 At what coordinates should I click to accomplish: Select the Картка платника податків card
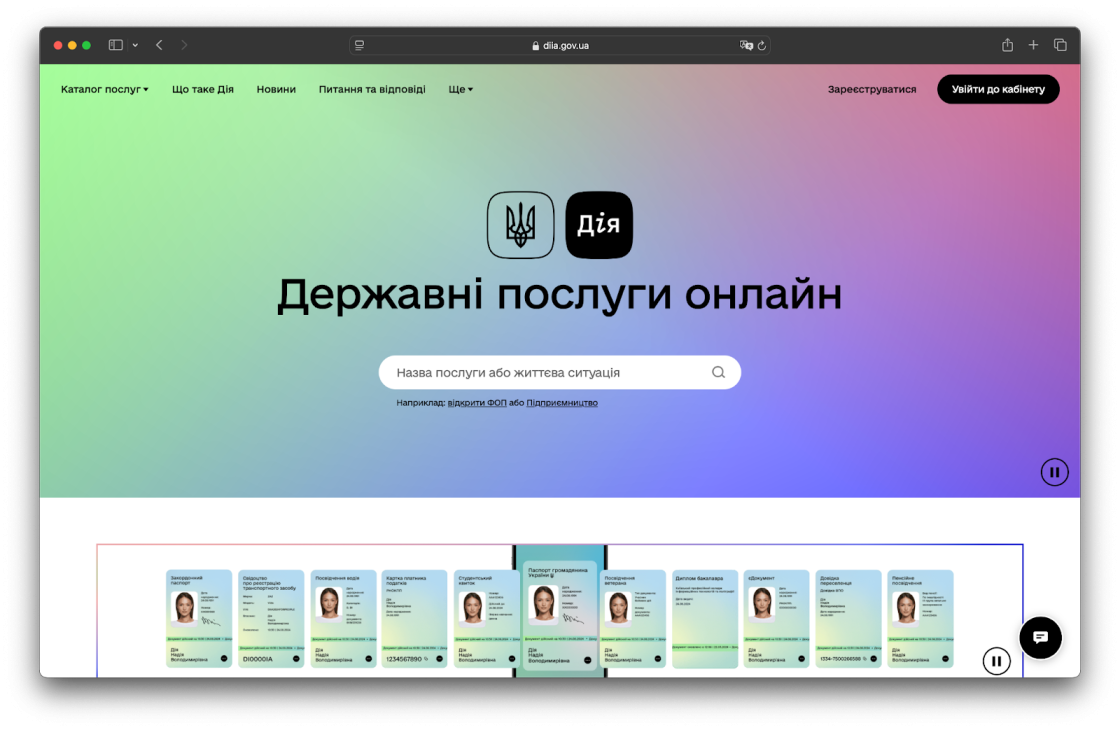pyautogui.click(x=414, y=619)
